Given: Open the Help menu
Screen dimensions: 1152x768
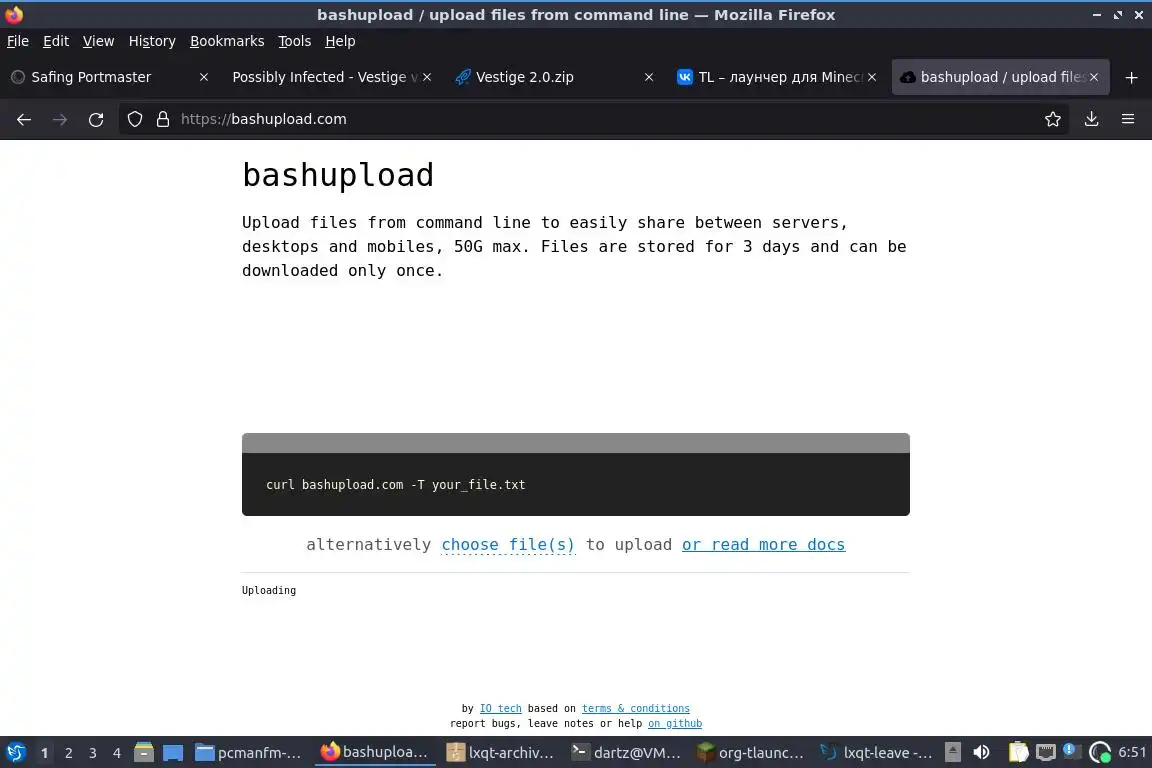Looking at the screenshot, I should (x=340, y=41).
